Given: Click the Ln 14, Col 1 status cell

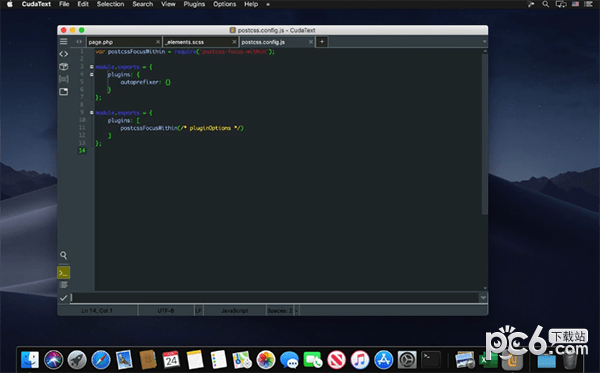Looking at the screenshot, I should point(97,311).
